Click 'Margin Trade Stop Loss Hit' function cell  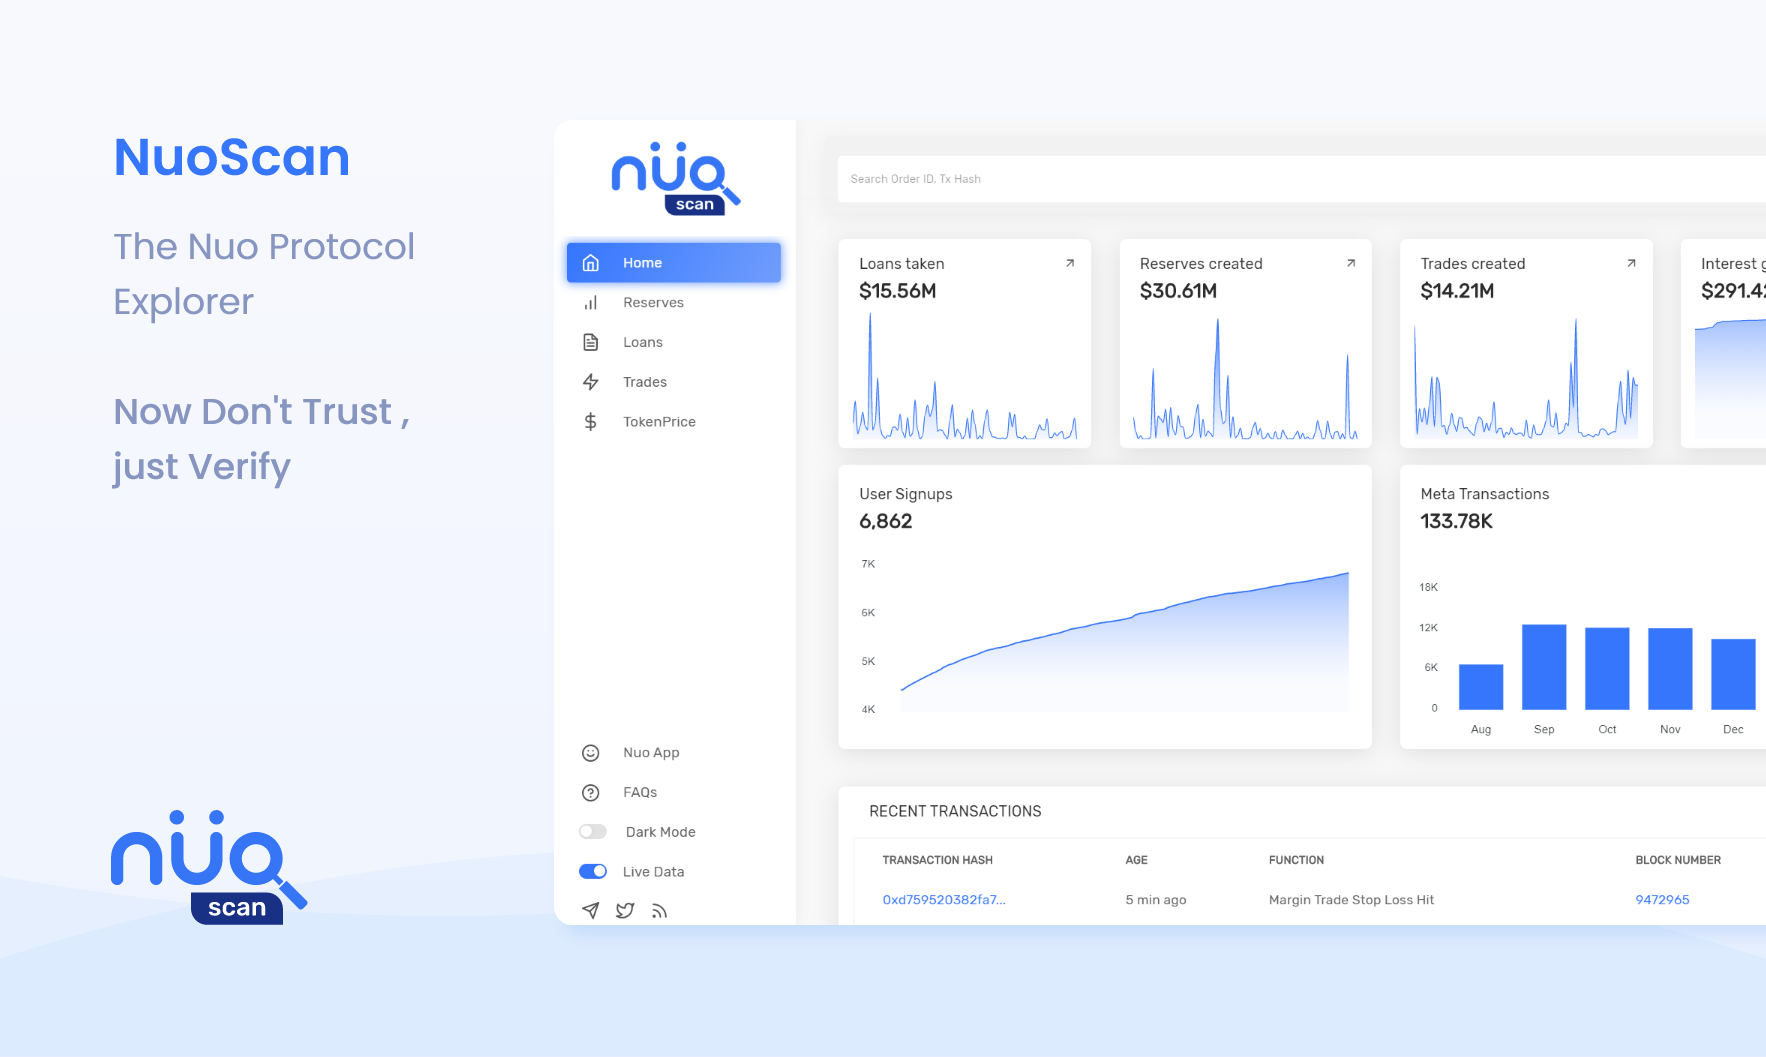(x=1351, y=900)
